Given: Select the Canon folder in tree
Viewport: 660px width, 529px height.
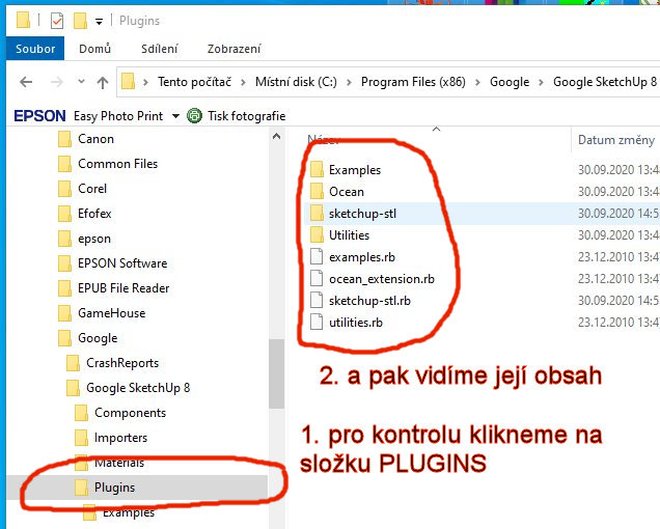Looking at the screenshot, I should tap(96, 139).
